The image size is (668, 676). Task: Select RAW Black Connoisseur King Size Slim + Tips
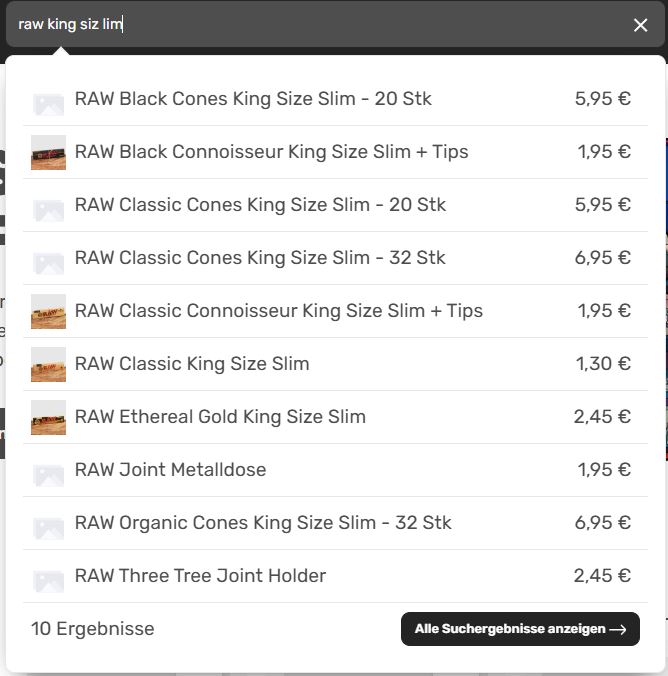tap(271, 152)
